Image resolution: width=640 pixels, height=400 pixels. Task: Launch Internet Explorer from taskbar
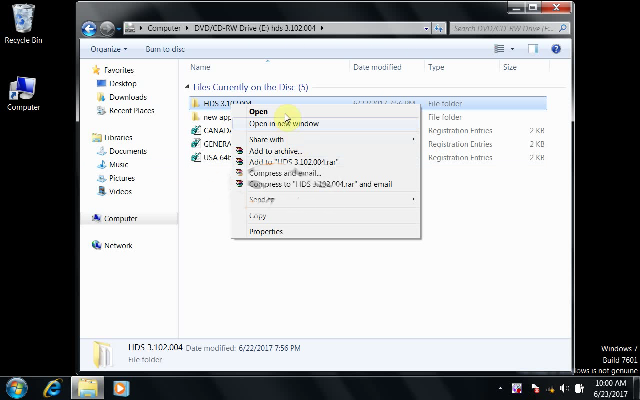tap(53, 388)
